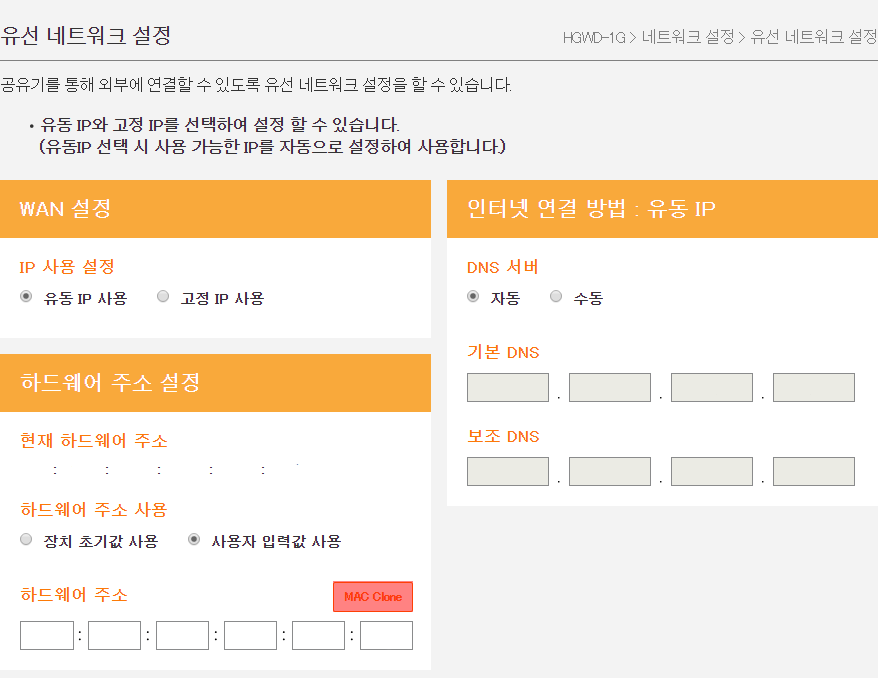Viewport: 878px width, 678px height.
Task: Click the MAC Clone button
Action: (x=372, y=596)
